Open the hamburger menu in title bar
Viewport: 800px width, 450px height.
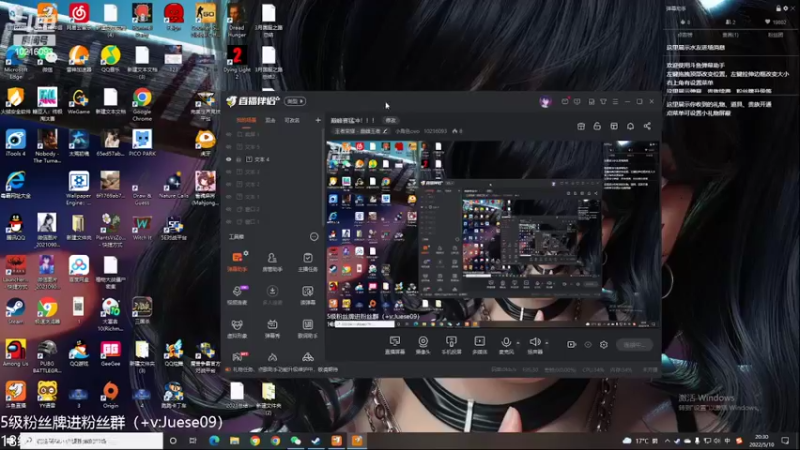pos(615,102)
